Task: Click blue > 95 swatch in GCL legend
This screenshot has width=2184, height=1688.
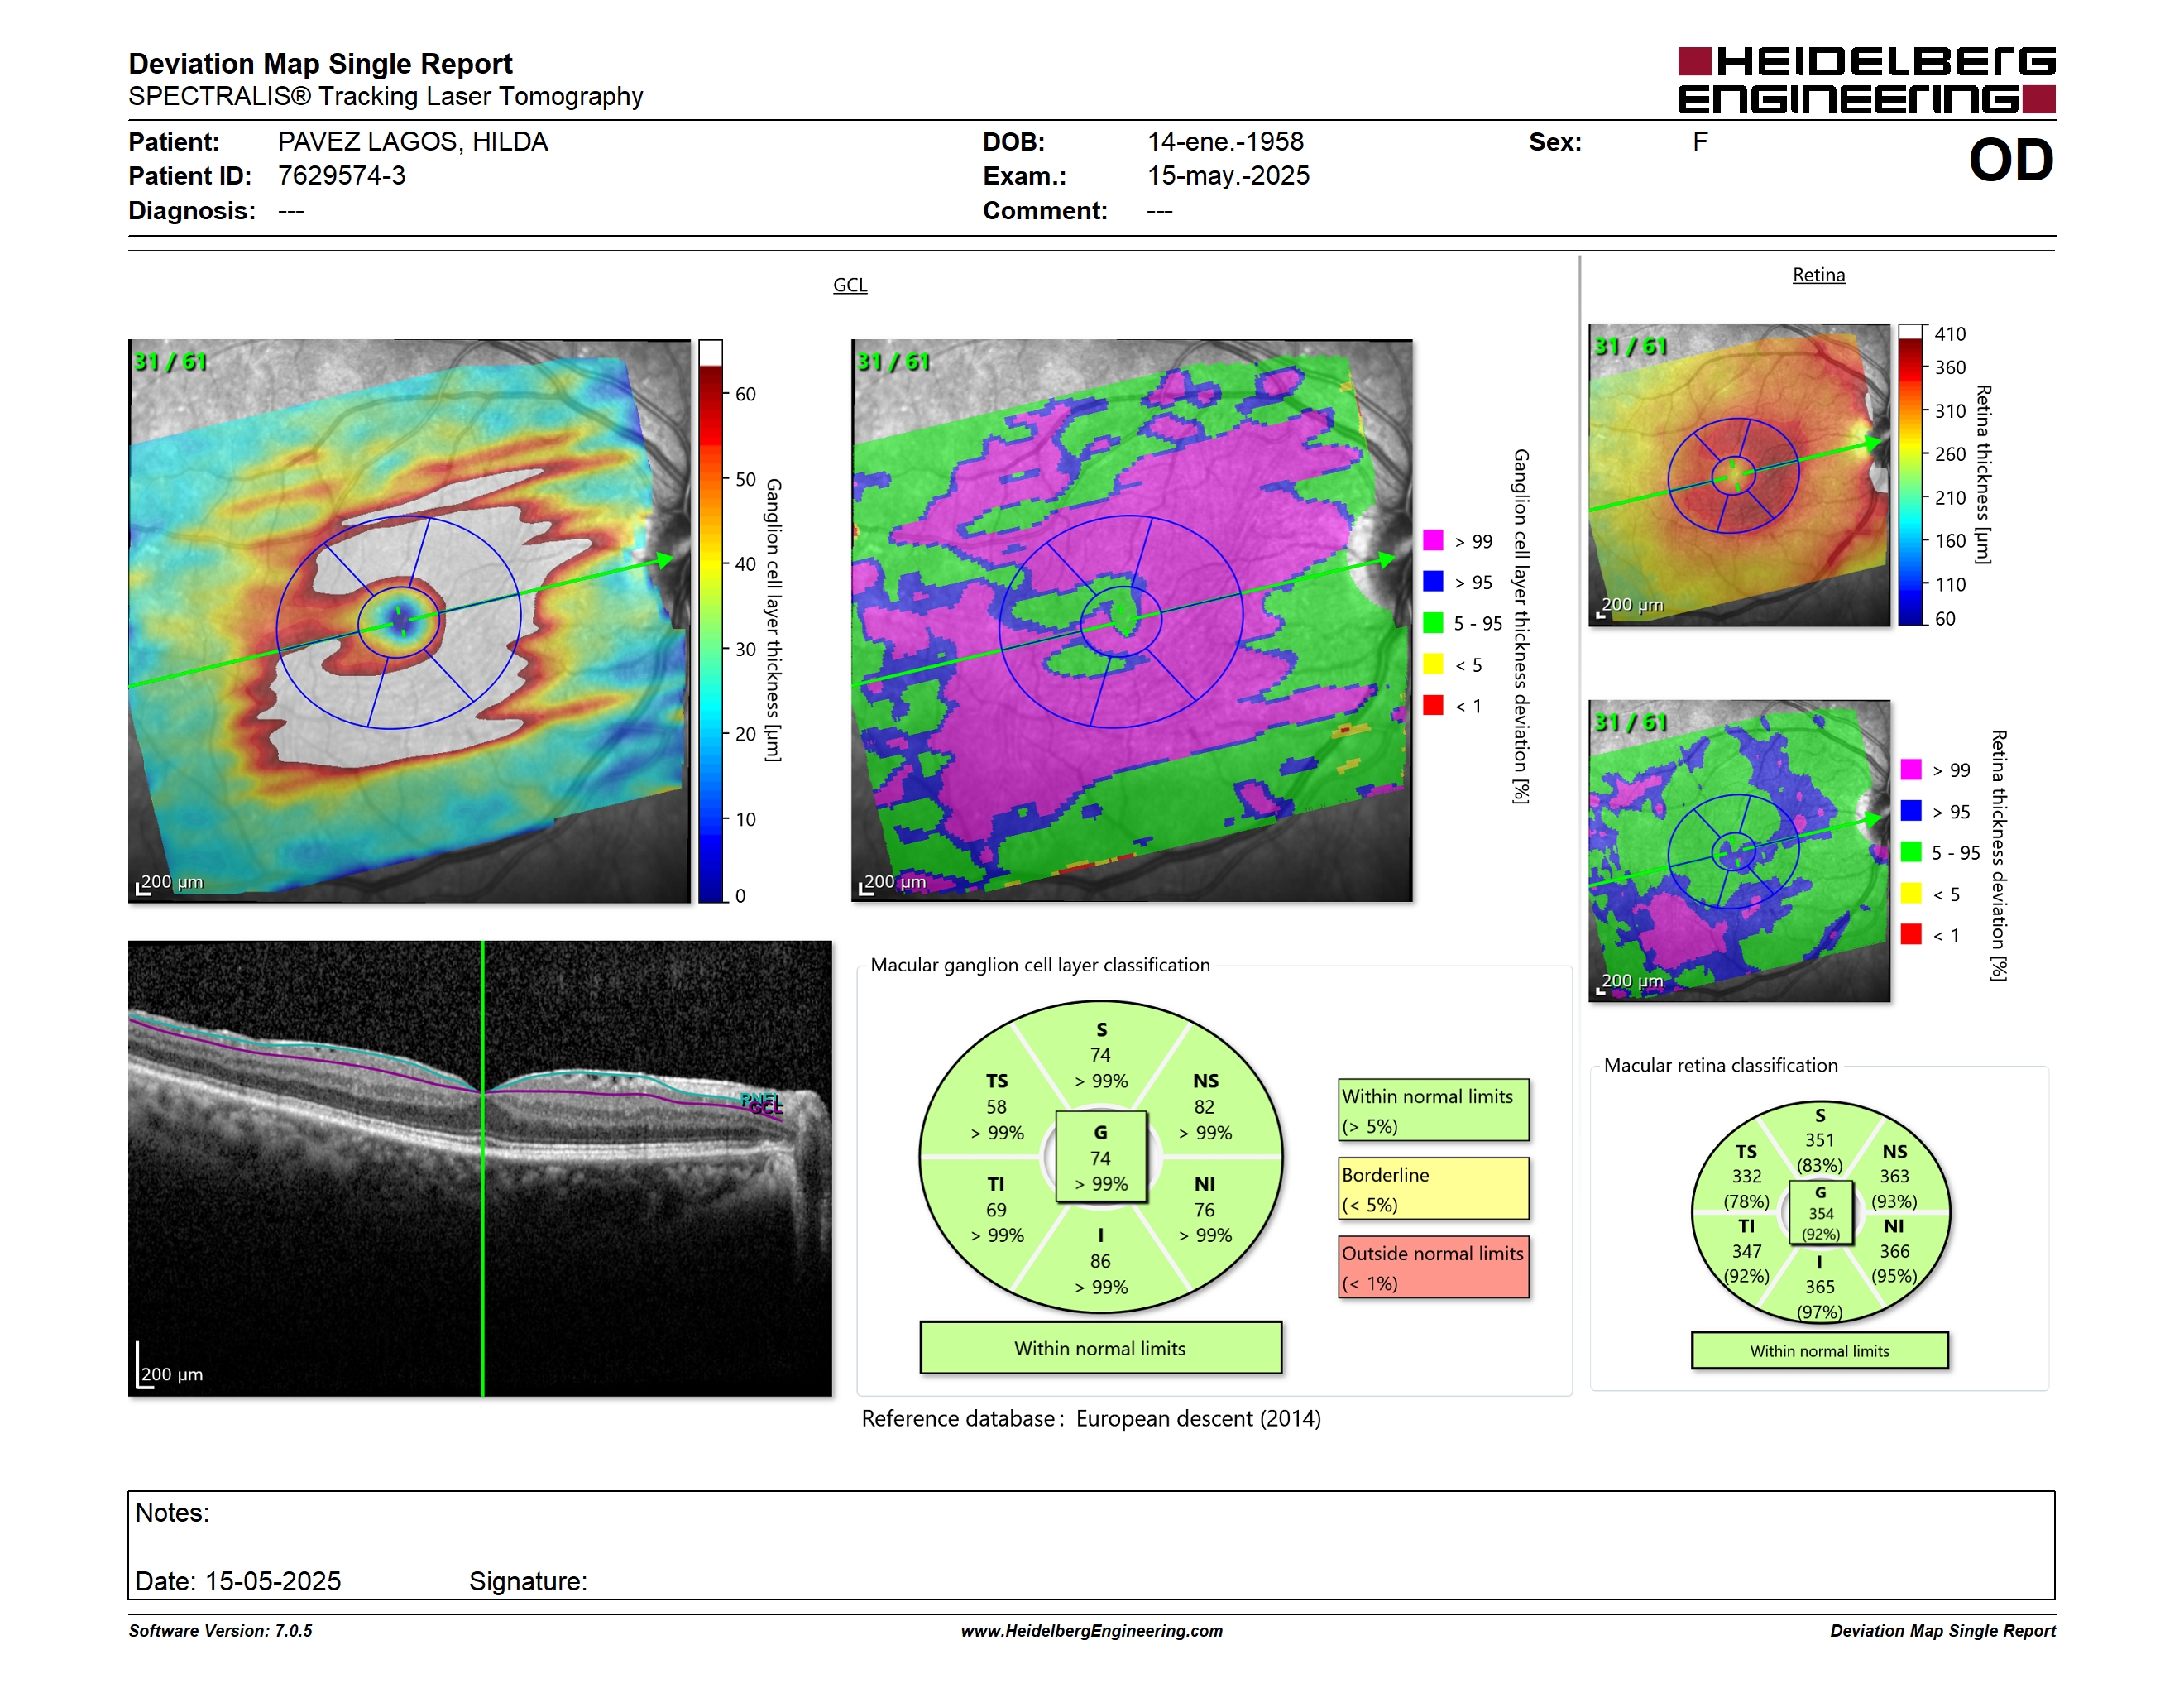Action: 1433,581
